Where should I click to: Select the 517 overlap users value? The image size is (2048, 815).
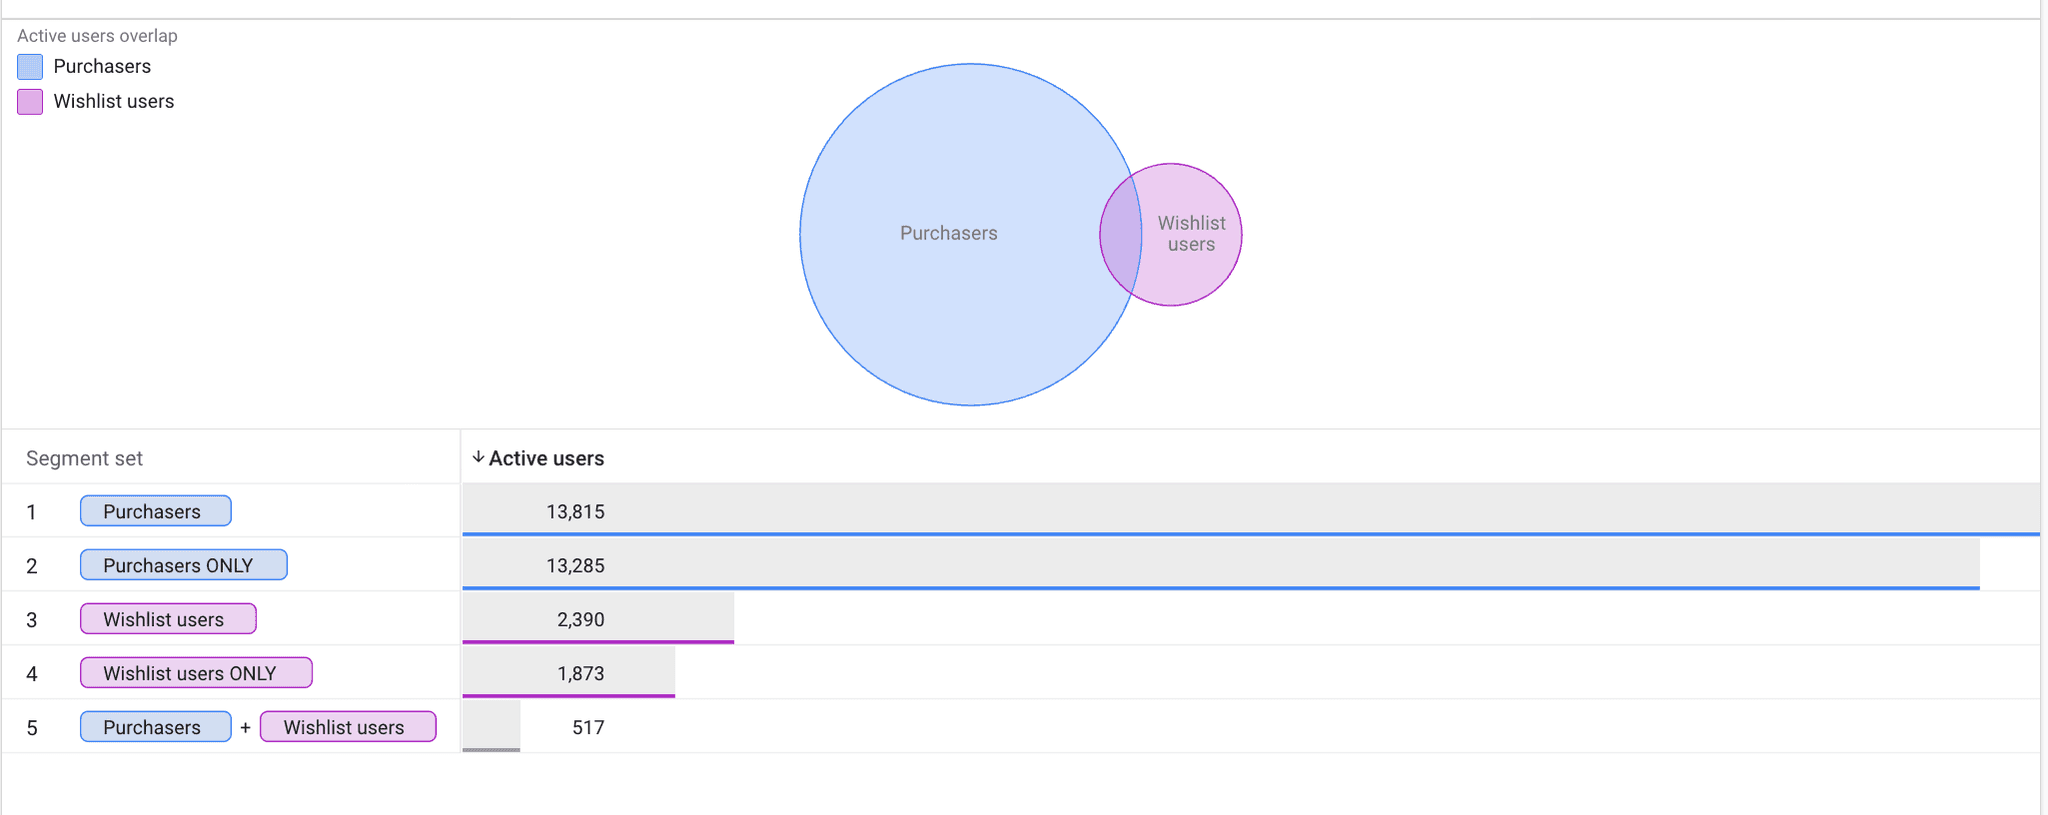click(x=588, y=728)
